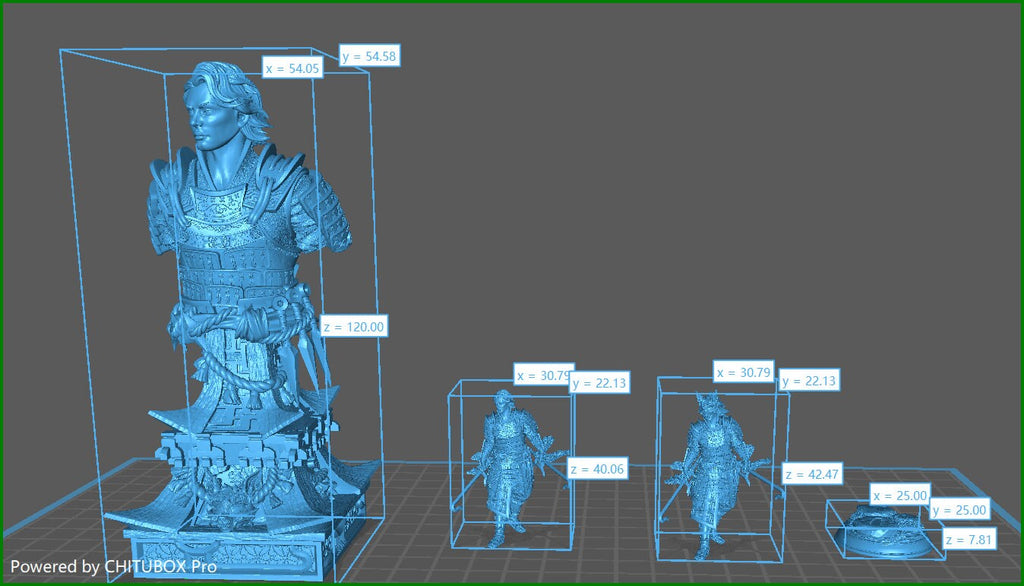Click the z = 7.81 label
Viewport: 1024px width, 586px height.
point(969,540)
